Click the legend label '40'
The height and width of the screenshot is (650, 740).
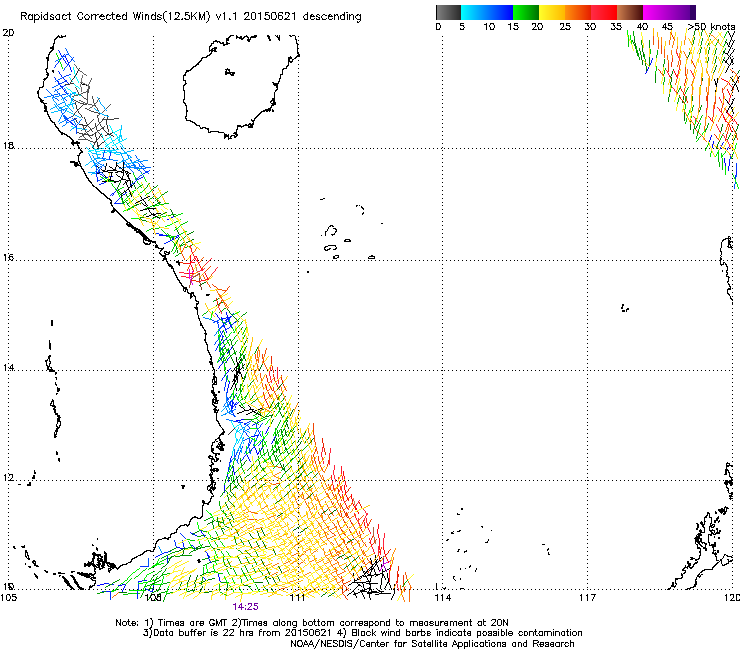tap(642, 27)
